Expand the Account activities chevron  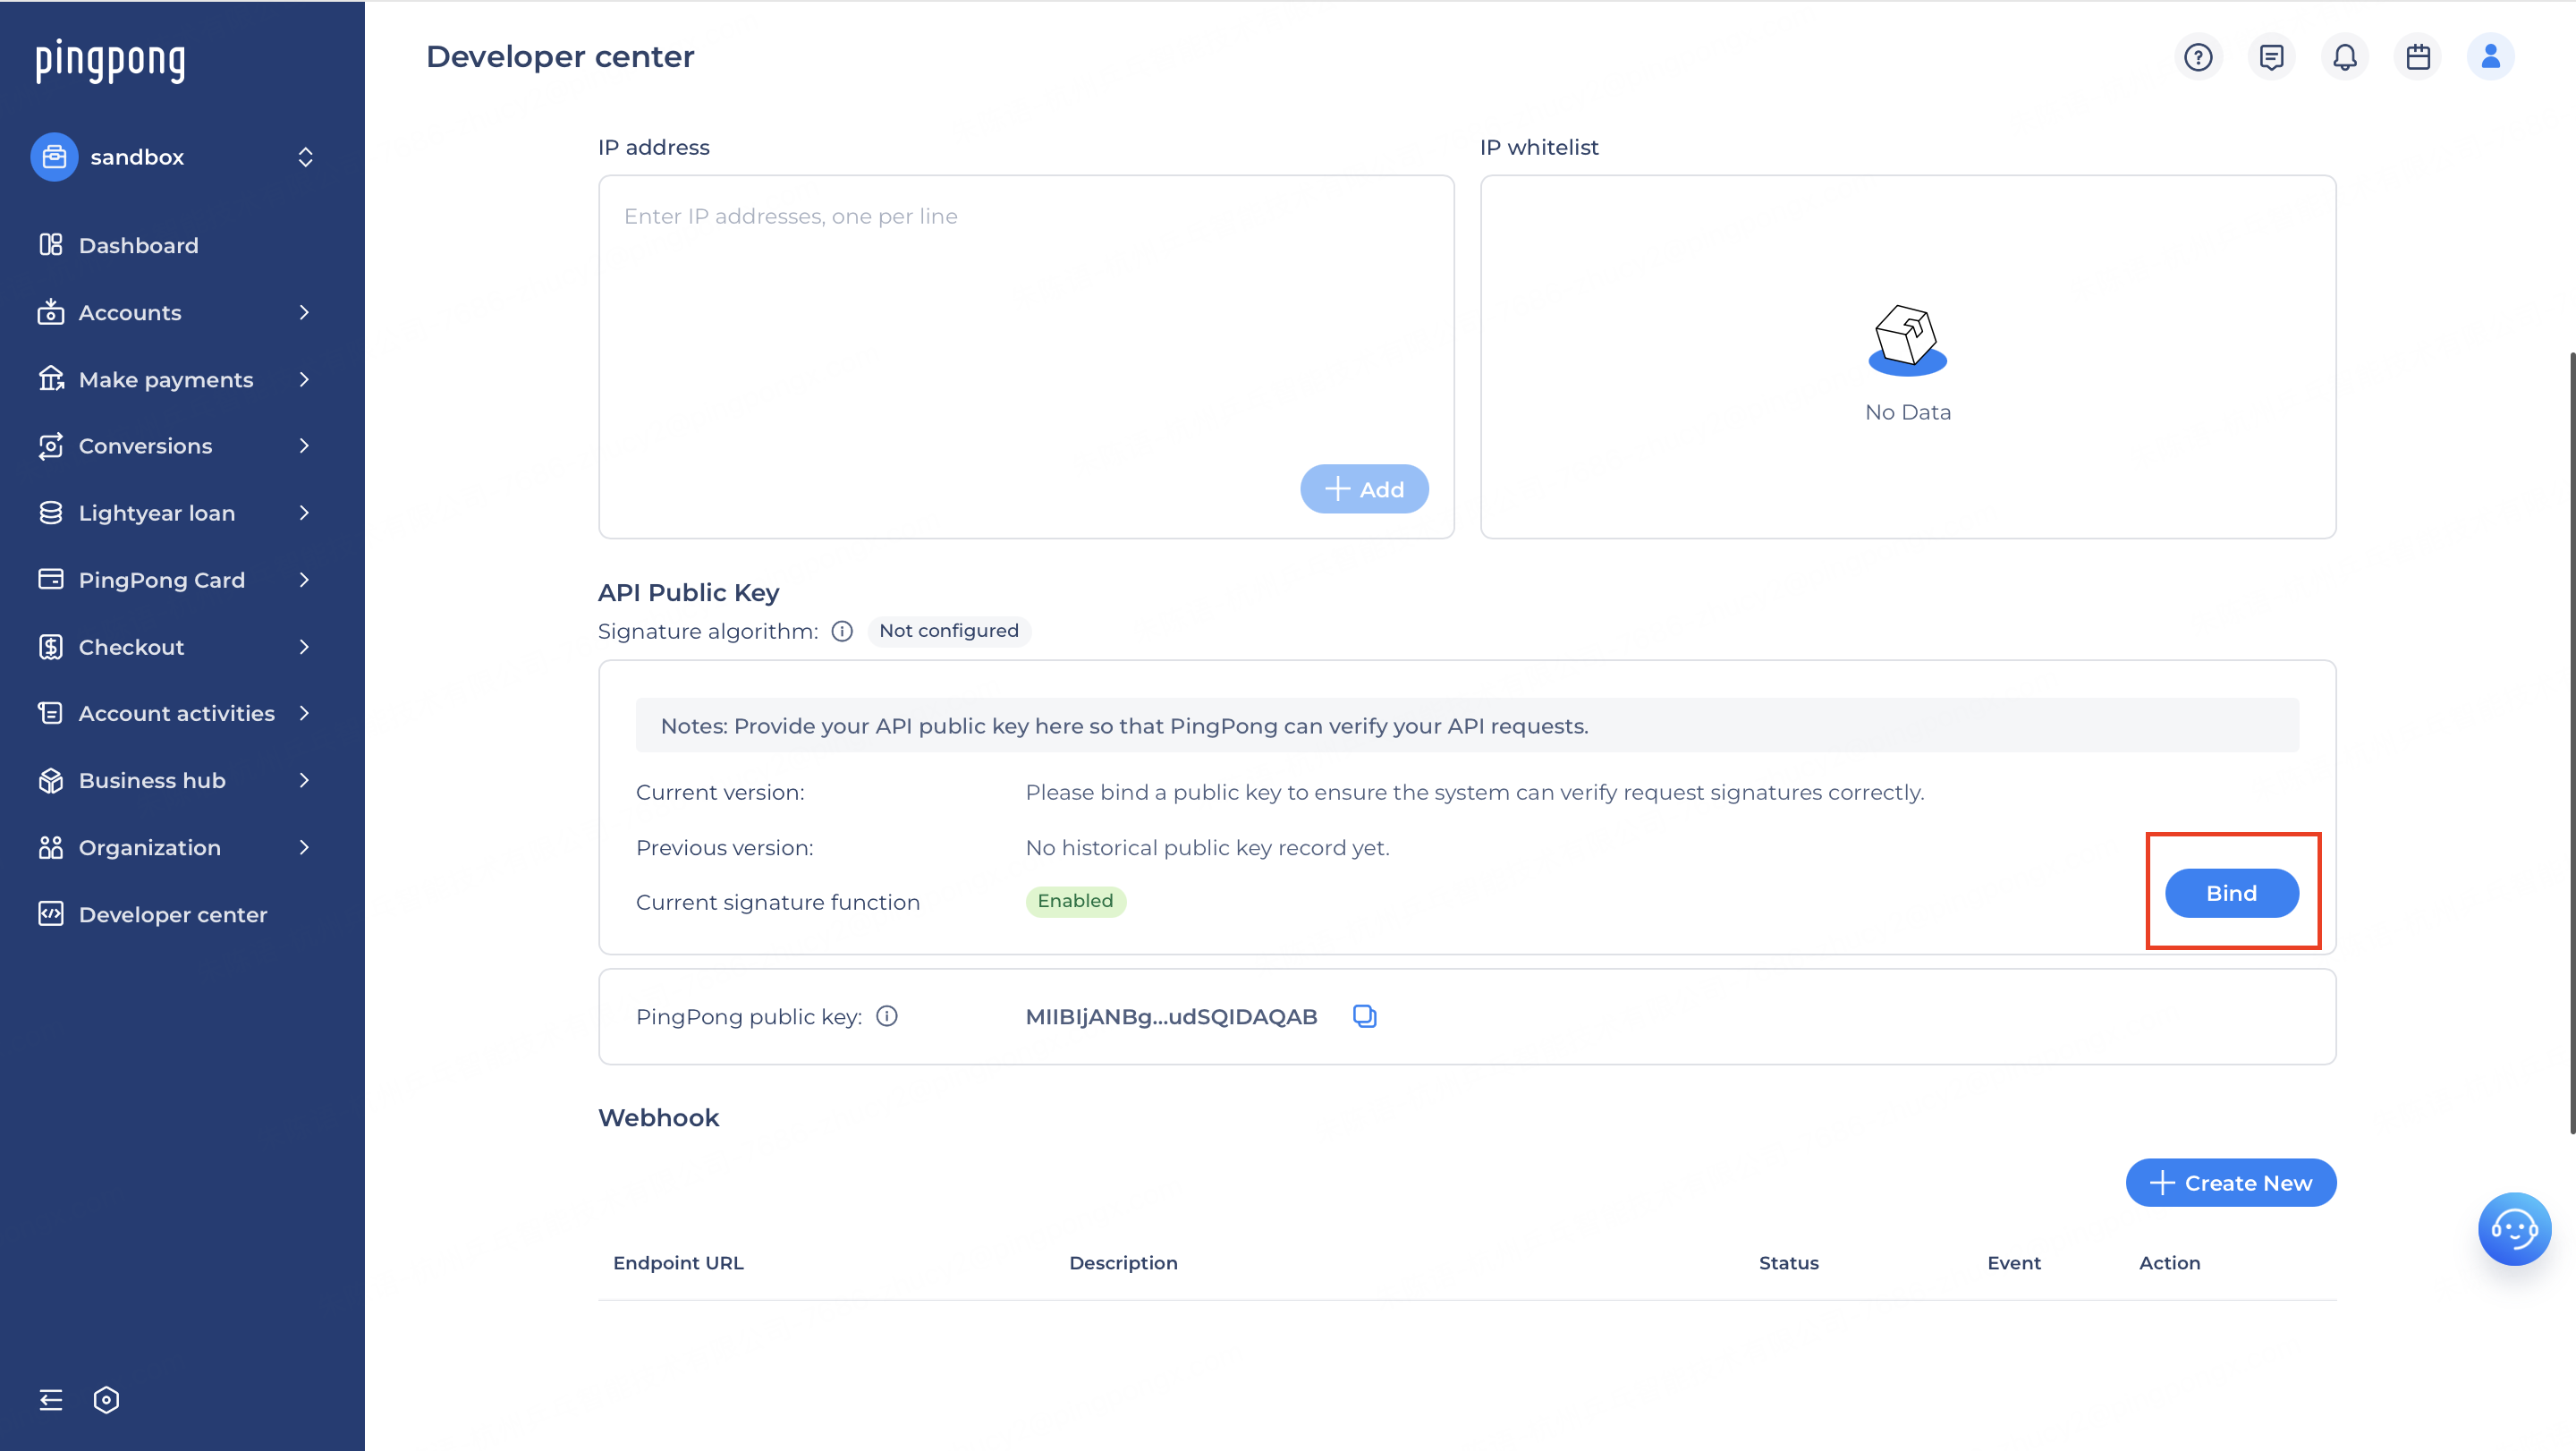pos(305,713)
